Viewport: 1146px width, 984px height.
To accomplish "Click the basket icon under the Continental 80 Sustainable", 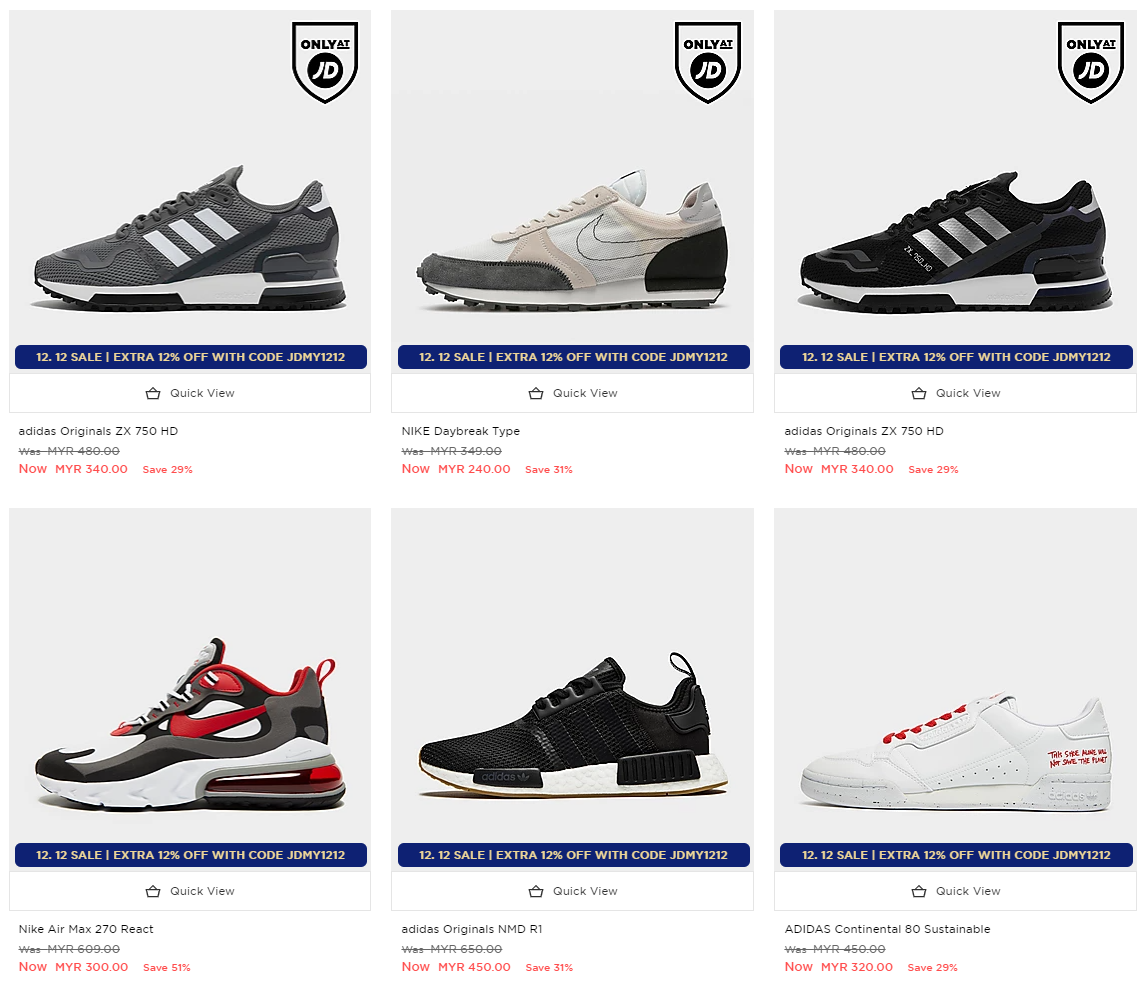I will tap(919, 891).
